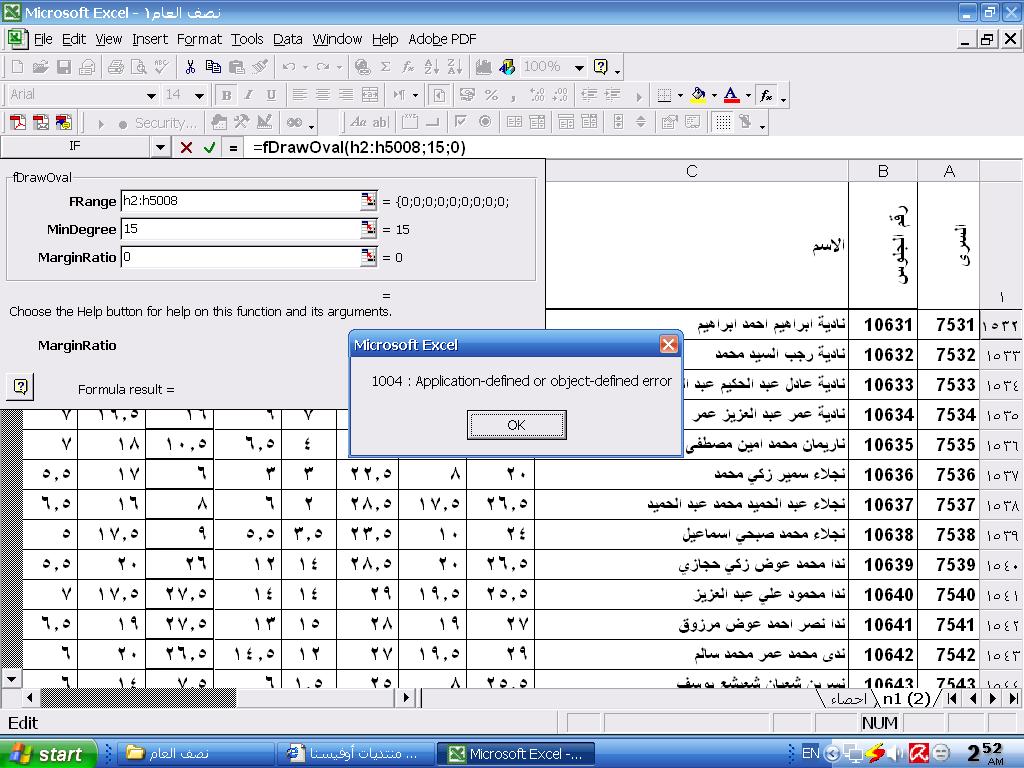
Task: Click cell containing 10636
Action: click(x=883, y=474)
